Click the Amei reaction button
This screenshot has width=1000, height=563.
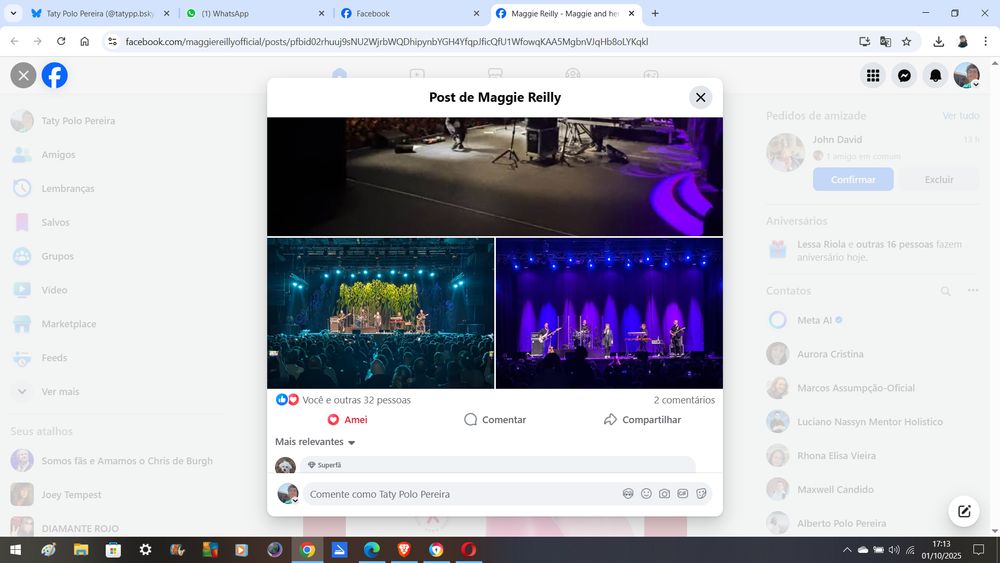pyautogui.click(x=348, y=420)
